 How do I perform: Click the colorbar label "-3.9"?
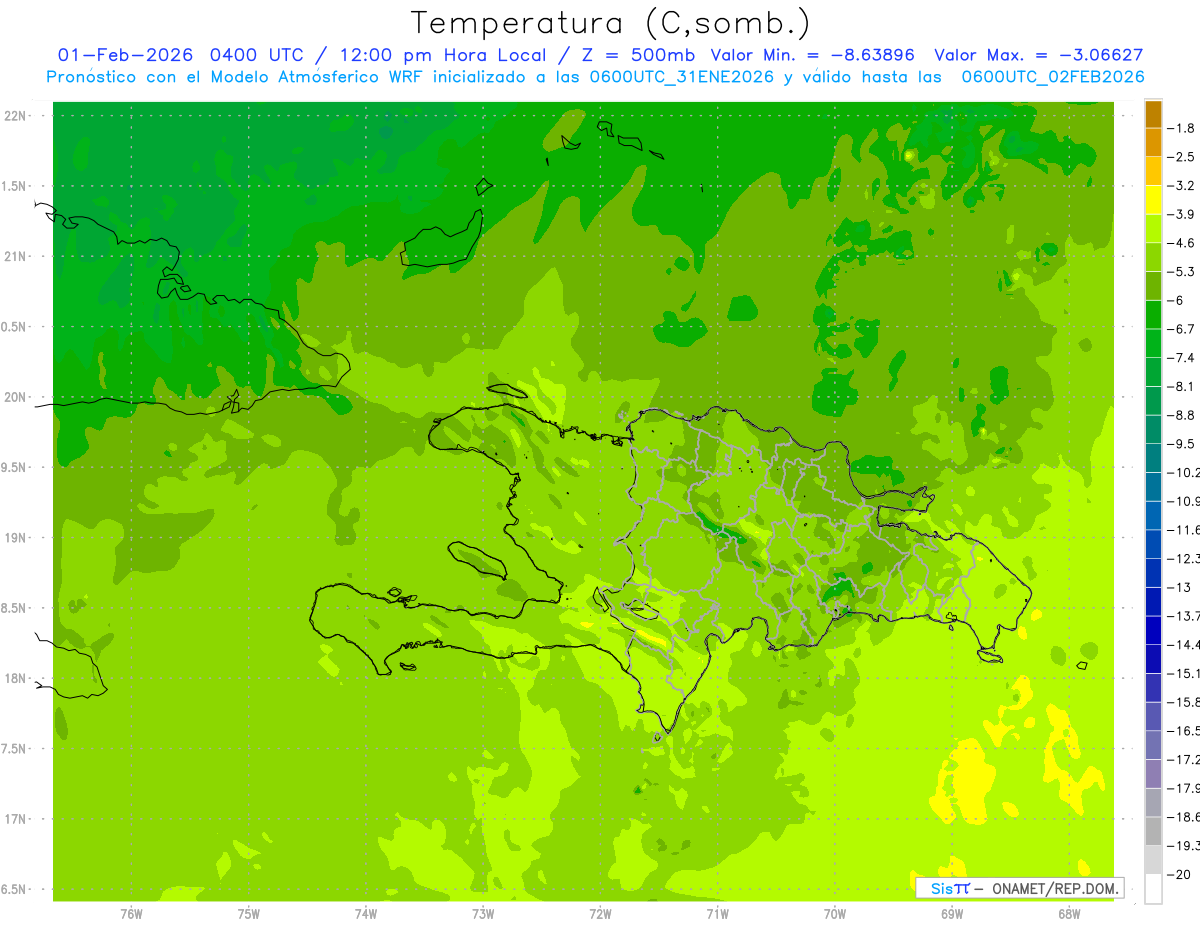(x=1182, y=214)
